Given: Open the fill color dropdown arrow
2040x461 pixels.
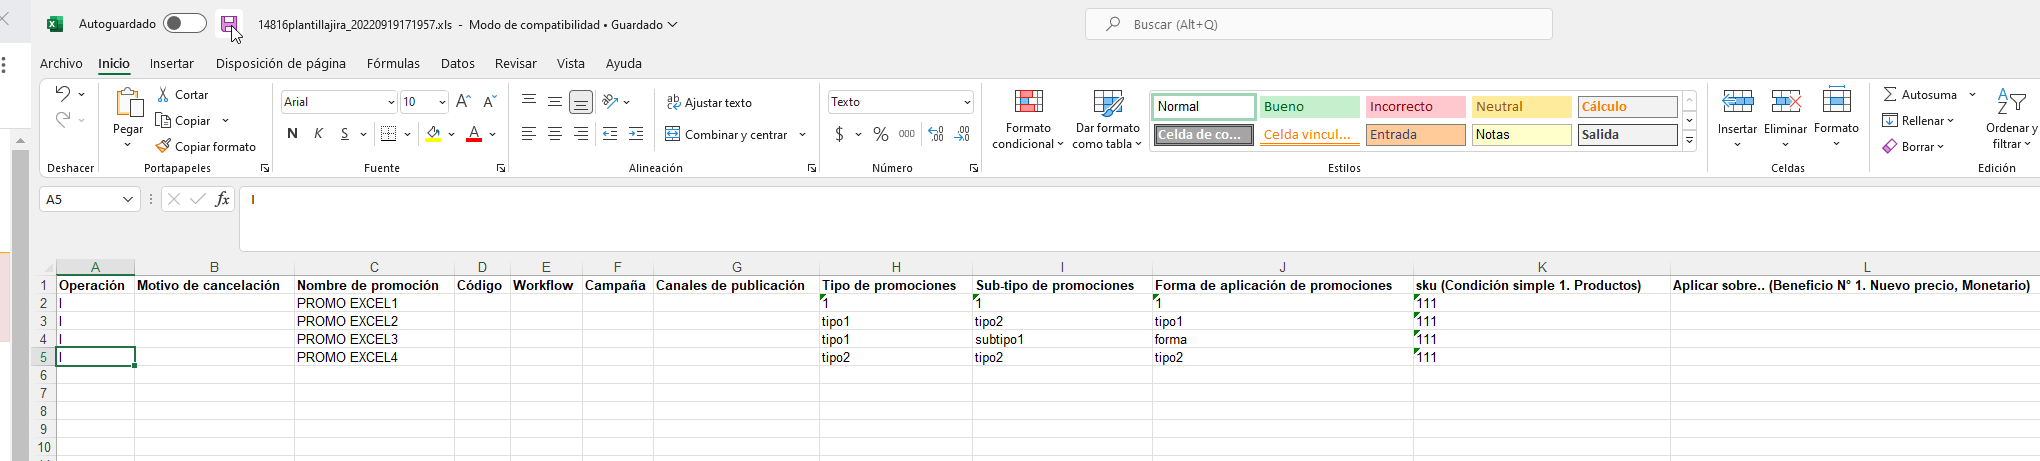Looking at the screenshot, I should click(452, 134).
